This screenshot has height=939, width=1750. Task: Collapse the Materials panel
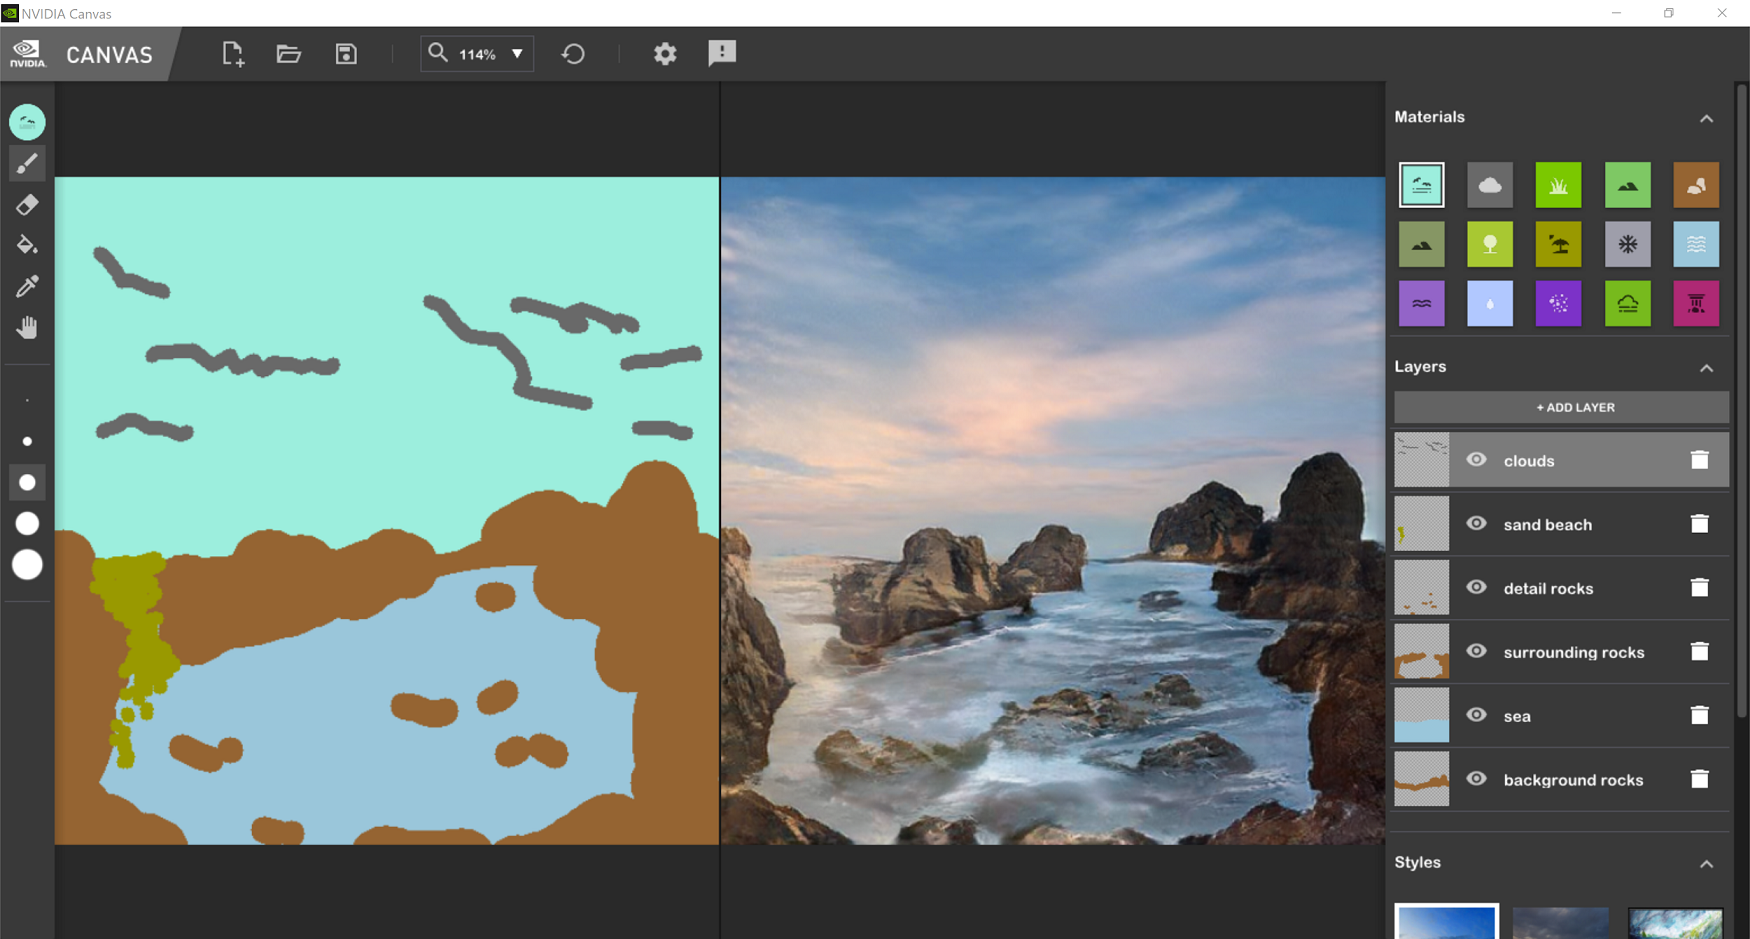pyautogui.click(x=1707, y=118)
